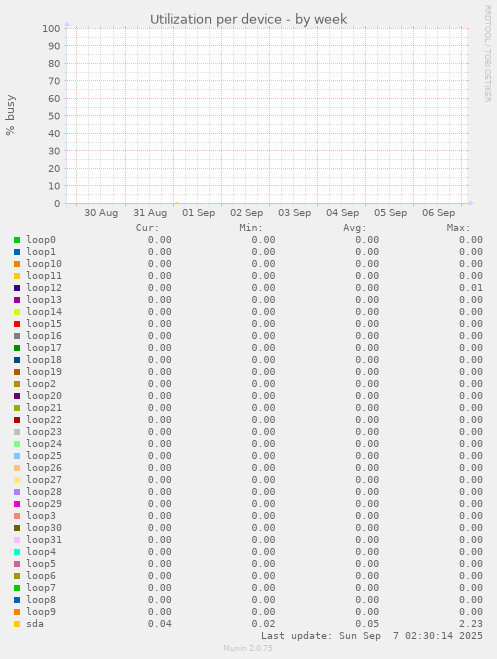
Task: Select the '31 Aug' date label
Action: (x=150, y=213)
